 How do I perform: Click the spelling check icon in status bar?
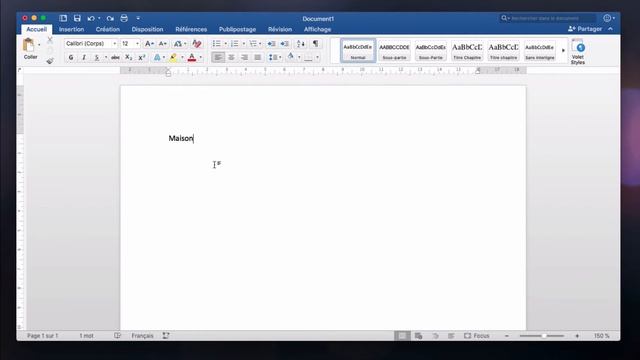click(117, 336)
